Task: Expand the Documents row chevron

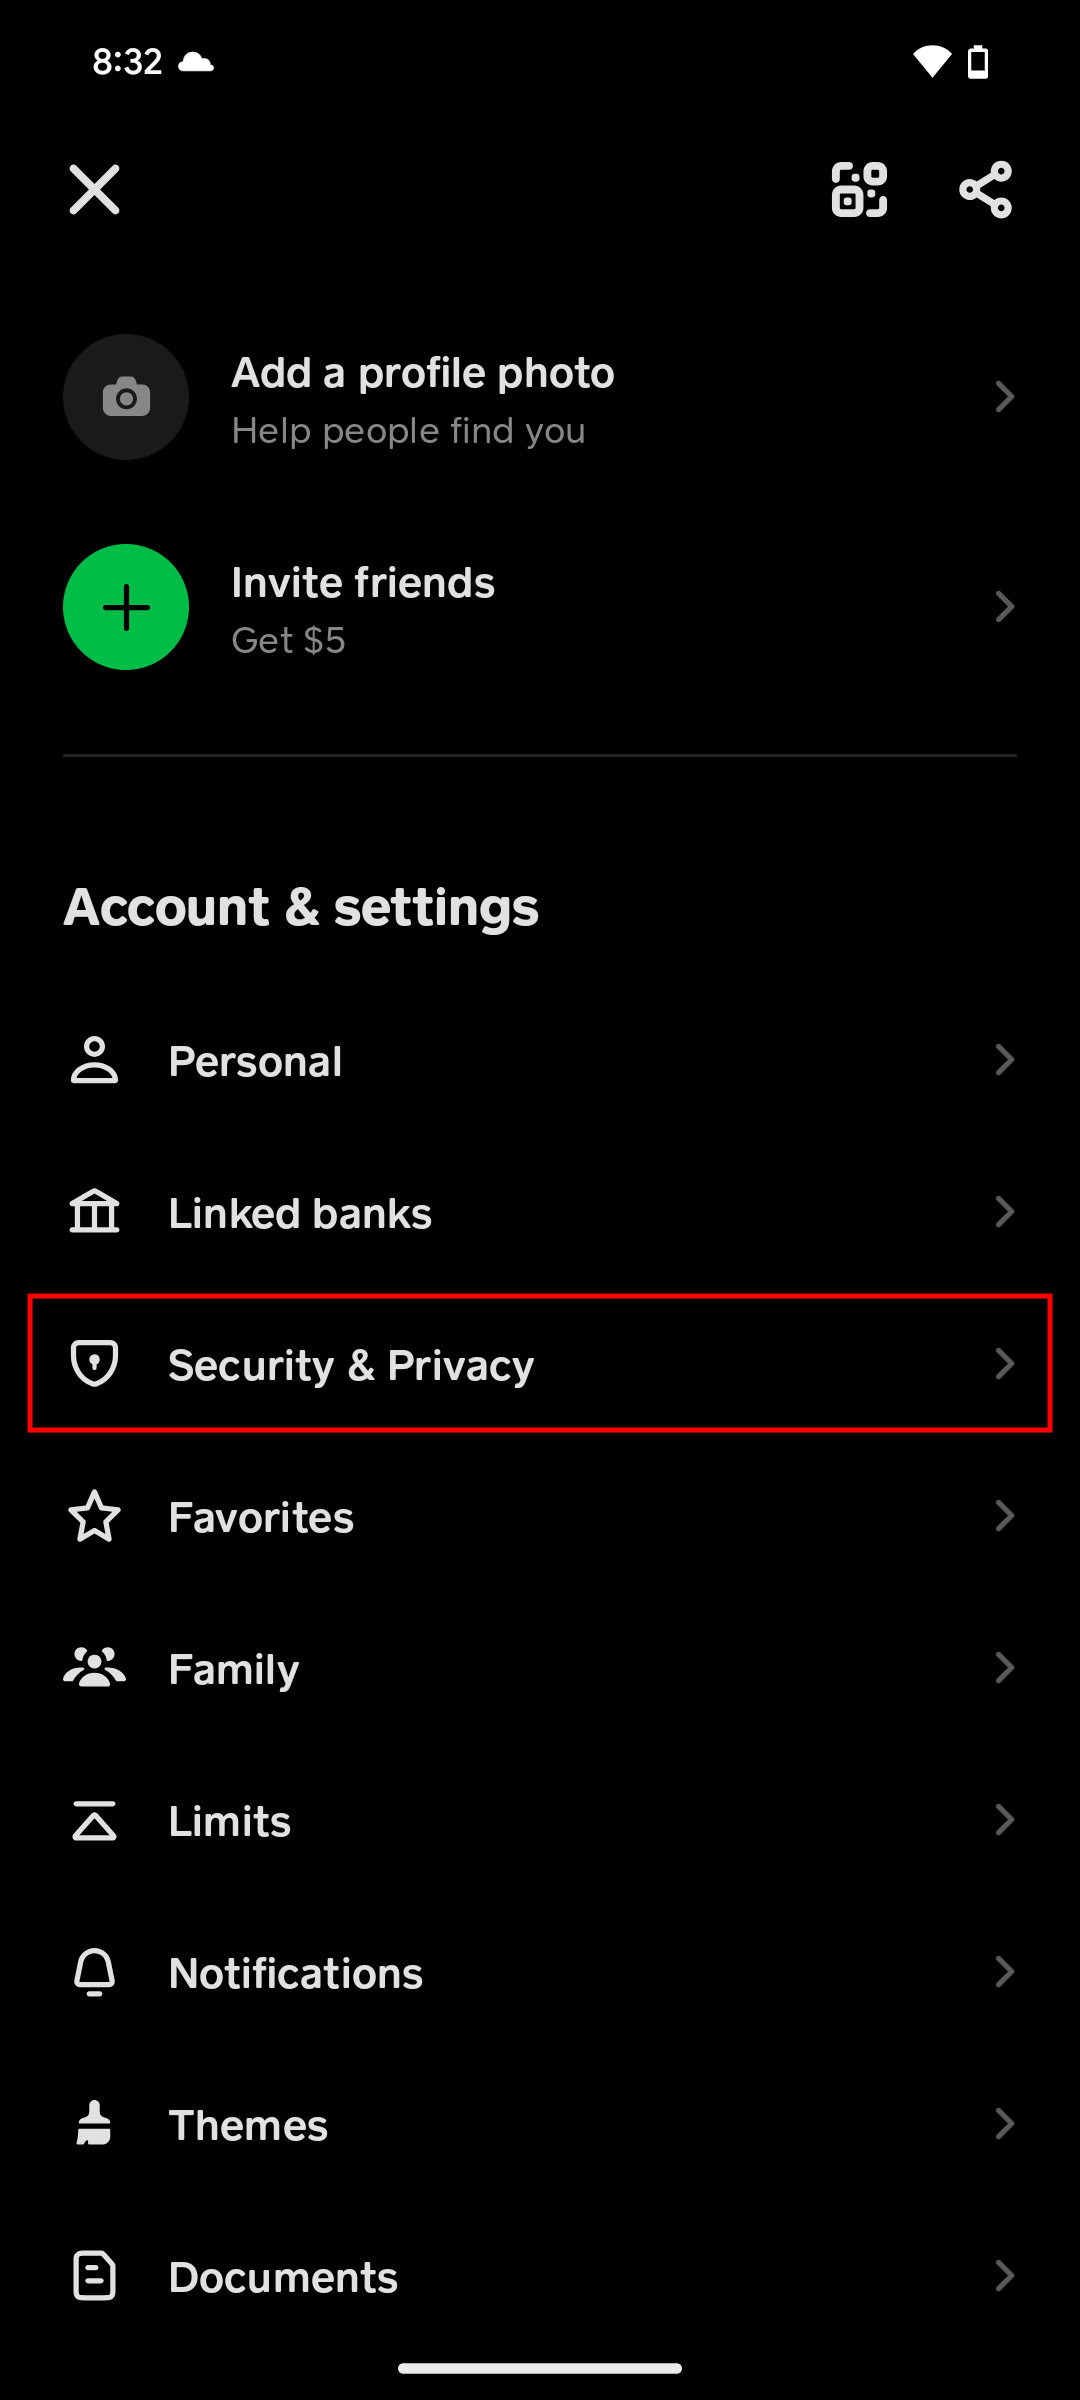Action: pos(1004,2276)
